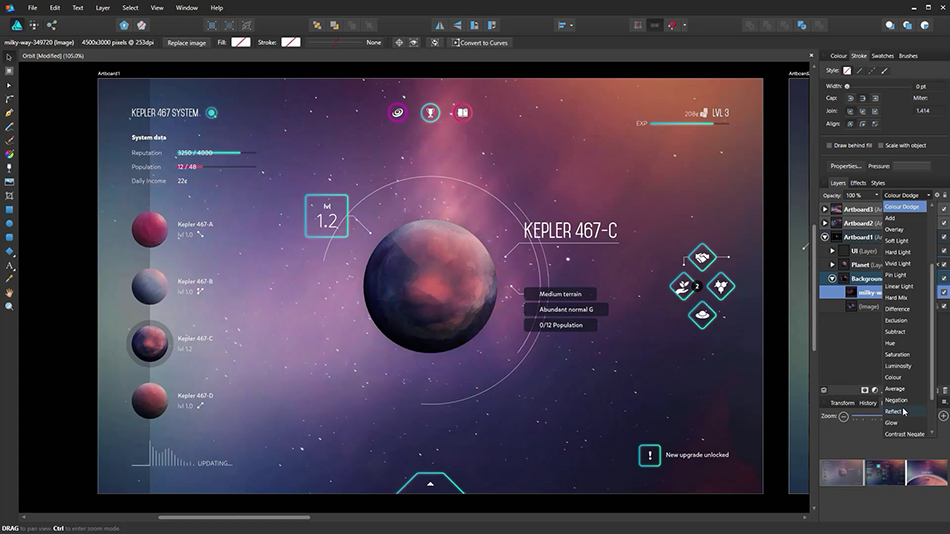Toggle visibility checkbox for Artboard3 layer
950x534 pixels.
tap(943, 209)
